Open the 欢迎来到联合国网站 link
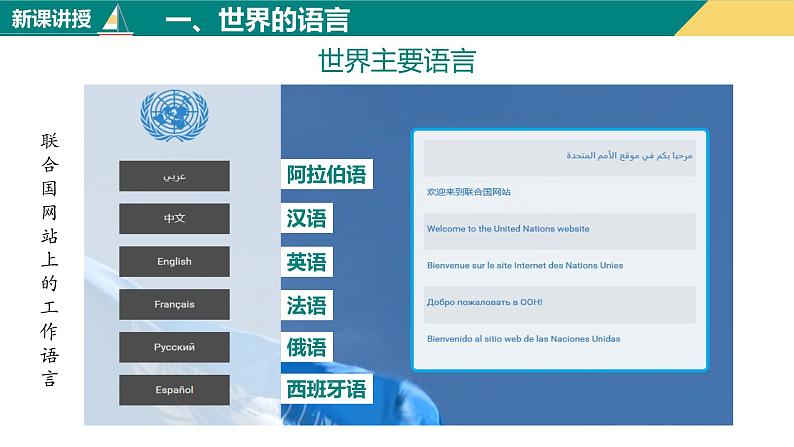This screenshot has height=447, width=794. [468, 192]
